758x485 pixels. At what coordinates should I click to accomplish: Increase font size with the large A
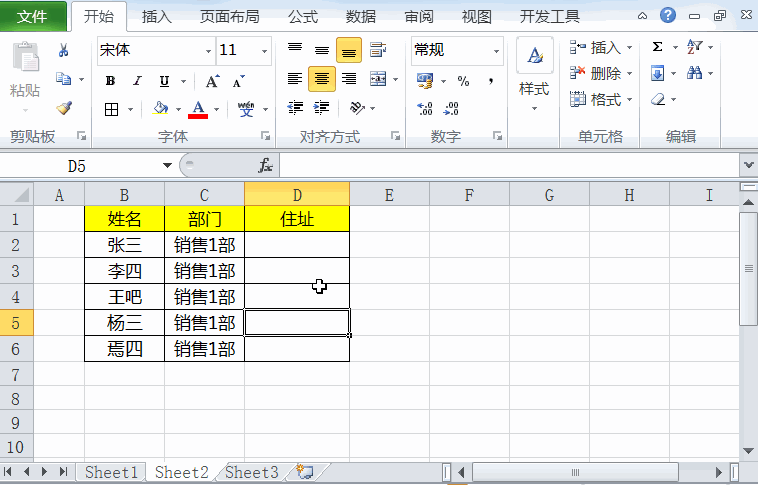tap(212, 81)
